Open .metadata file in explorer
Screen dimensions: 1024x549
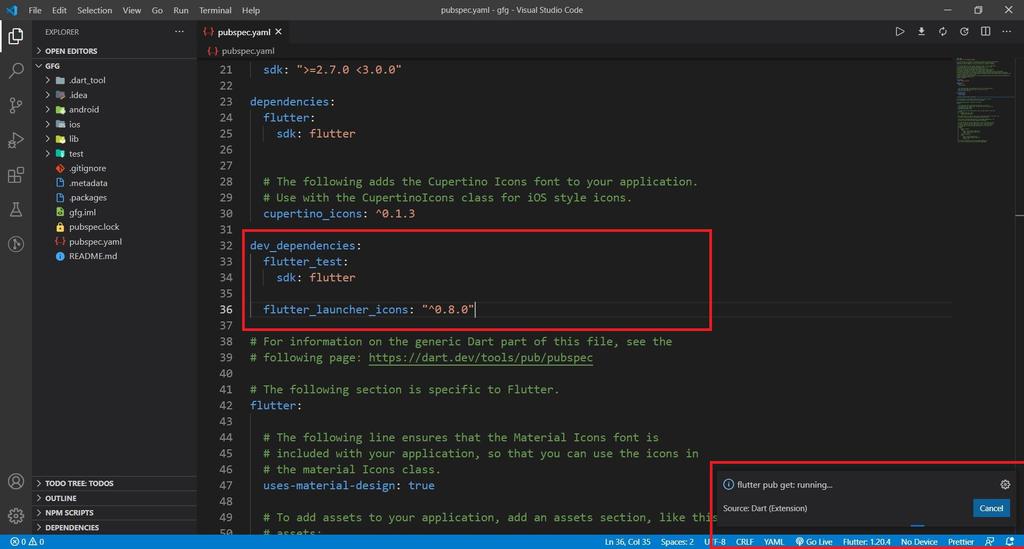coord(114,183)
